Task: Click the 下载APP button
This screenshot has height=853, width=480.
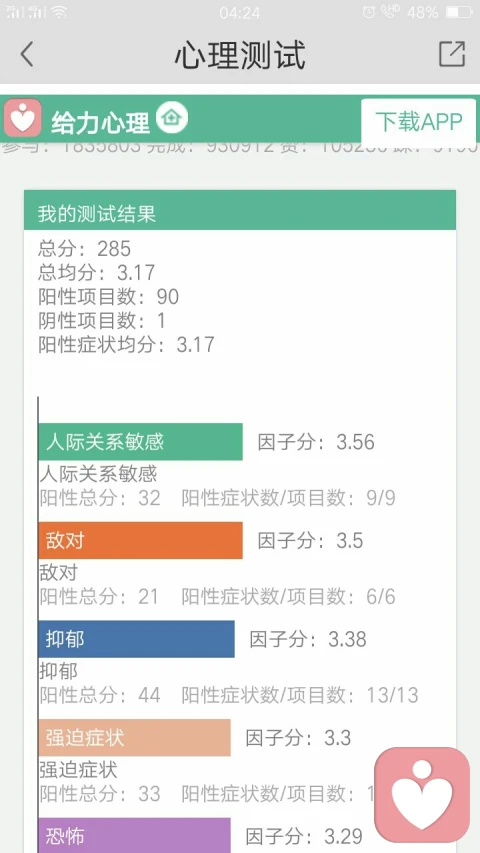Action: pyautogui.click(x=419, y=122)
